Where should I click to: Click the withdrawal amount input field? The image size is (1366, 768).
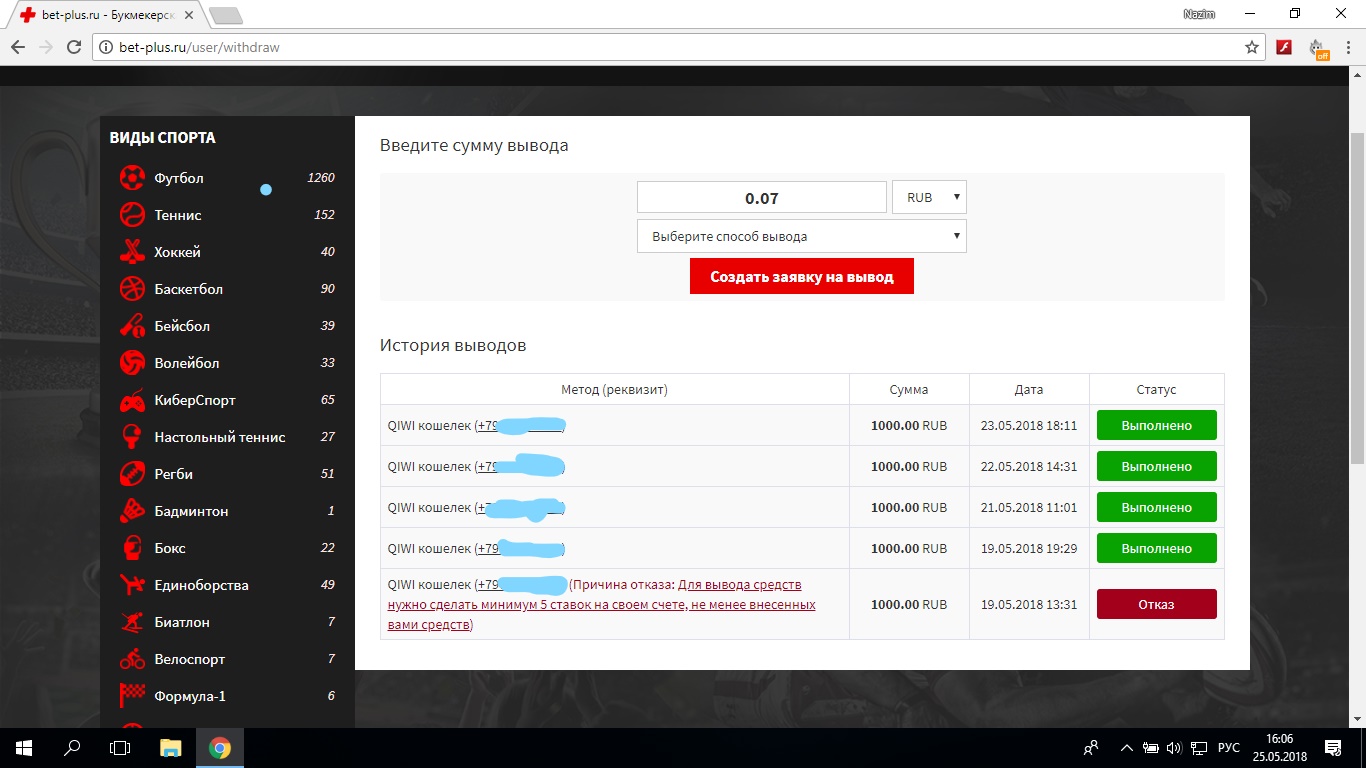tap(761, 197)
